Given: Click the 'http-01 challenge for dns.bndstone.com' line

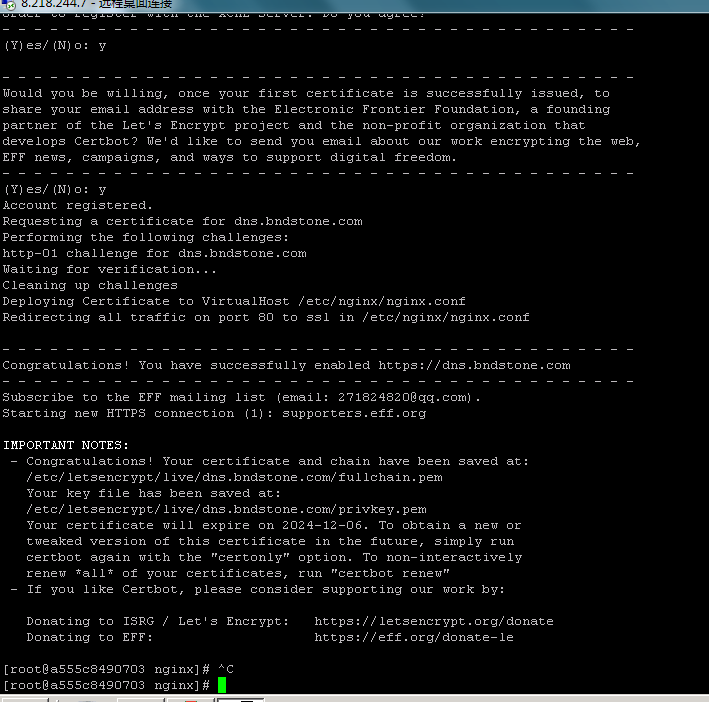Looking at the screenshot, I should point(155,253).
